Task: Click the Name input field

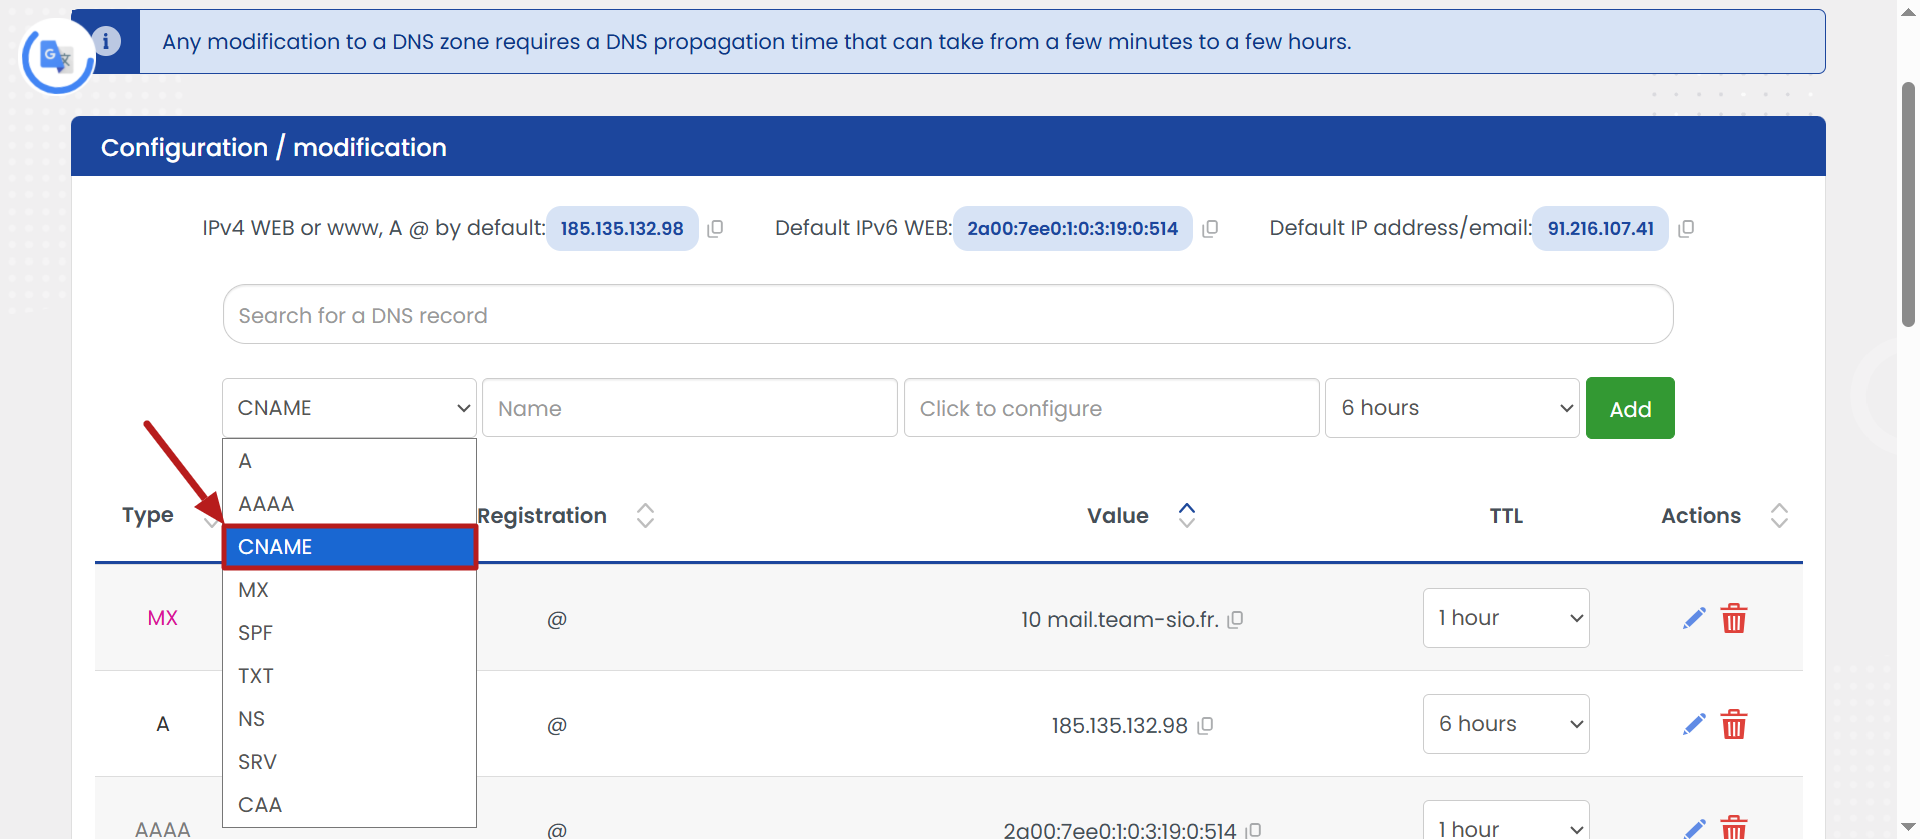Action: (x=689, y=408)
